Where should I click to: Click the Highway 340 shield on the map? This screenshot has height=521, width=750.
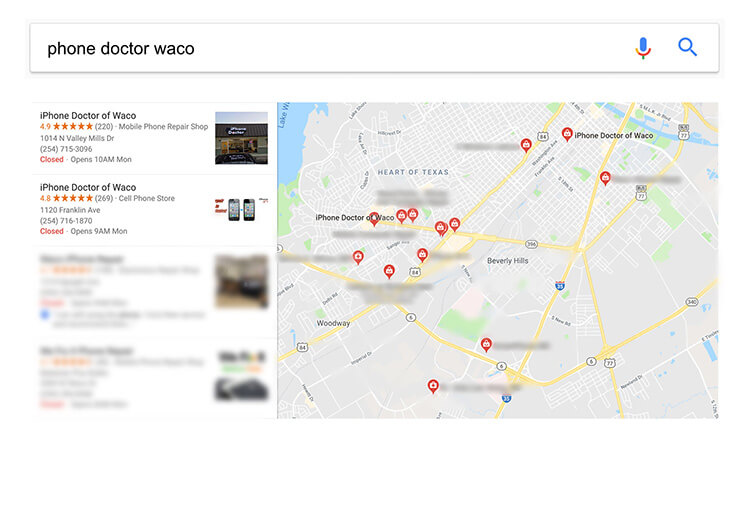pyautogui.click(x=692, y=301)
